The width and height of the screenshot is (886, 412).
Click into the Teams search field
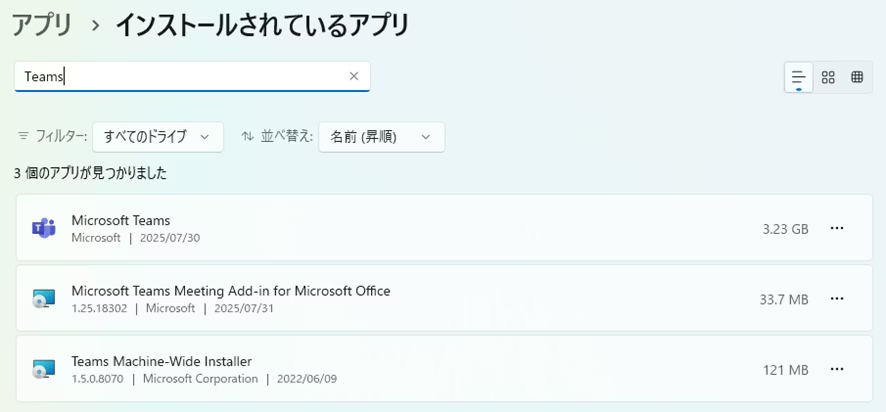192,76
